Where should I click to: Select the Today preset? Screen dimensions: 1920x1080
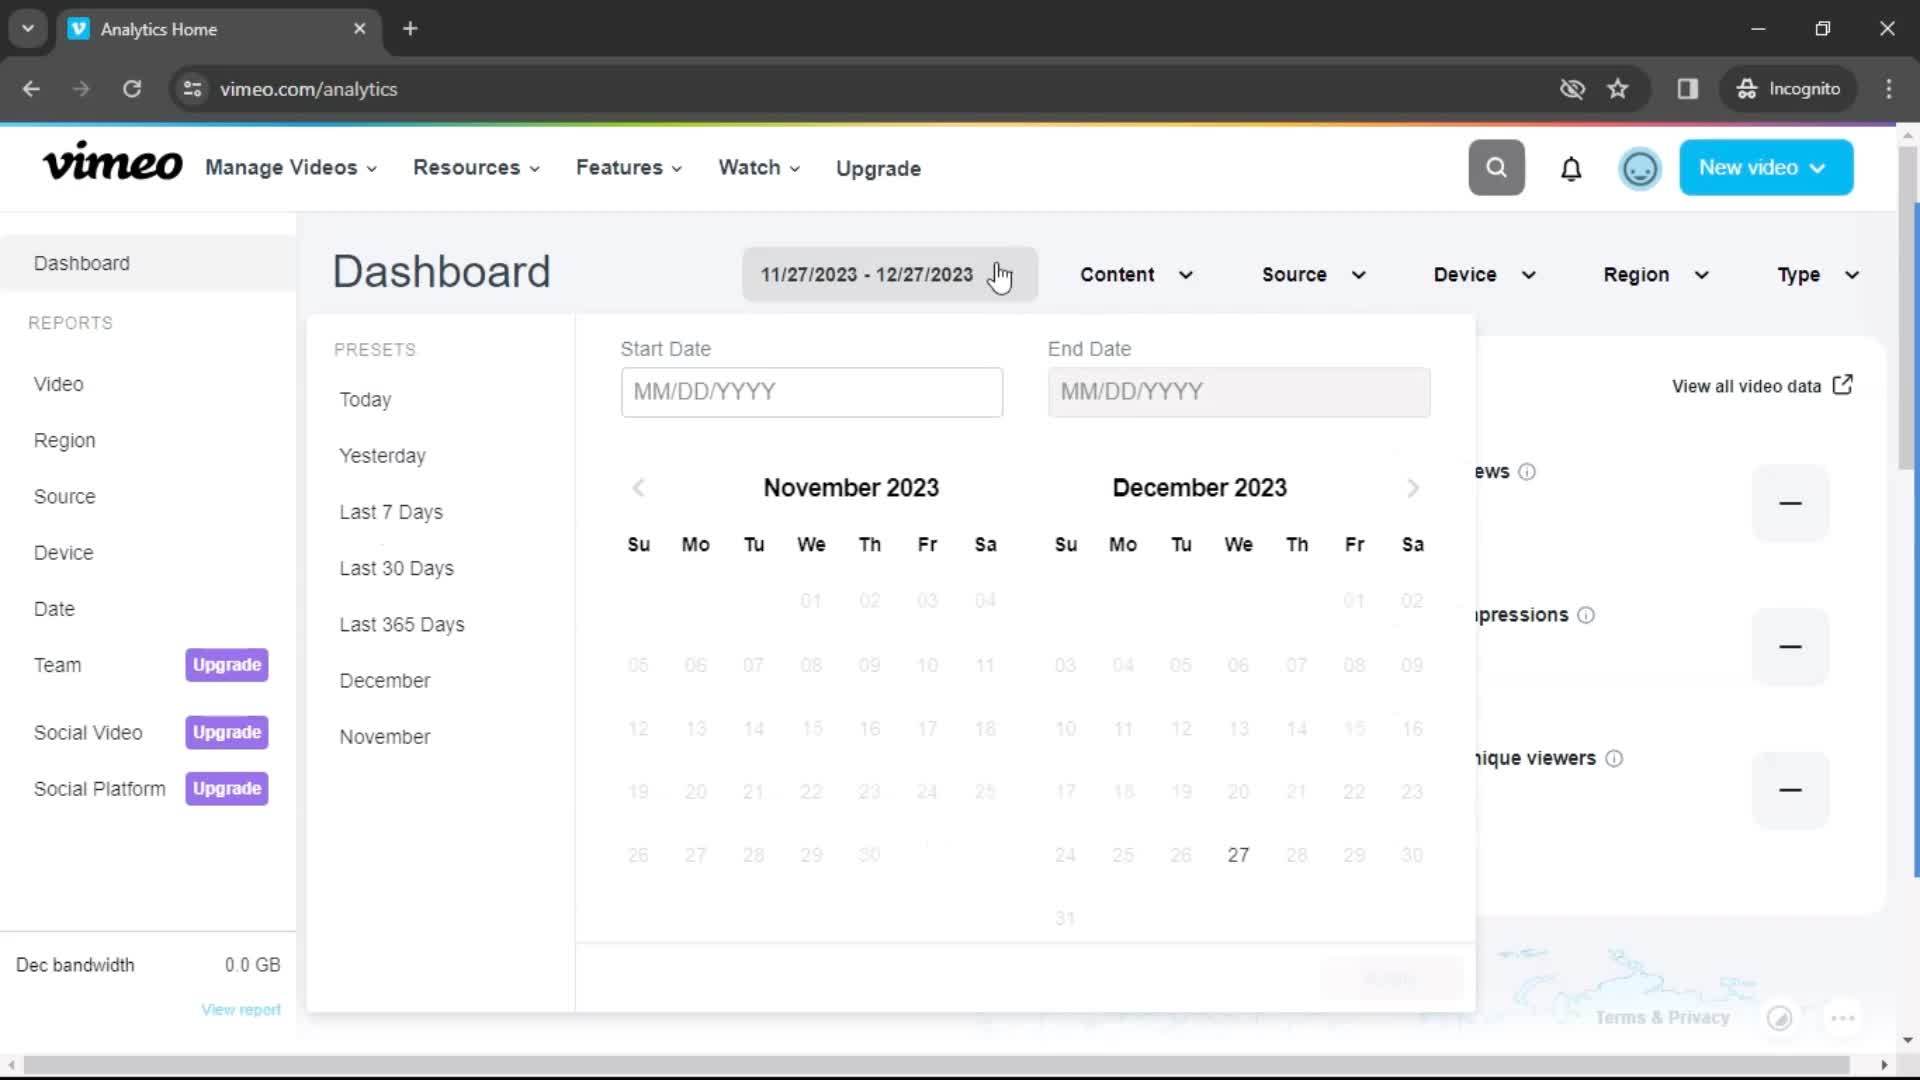pos(365,400)
